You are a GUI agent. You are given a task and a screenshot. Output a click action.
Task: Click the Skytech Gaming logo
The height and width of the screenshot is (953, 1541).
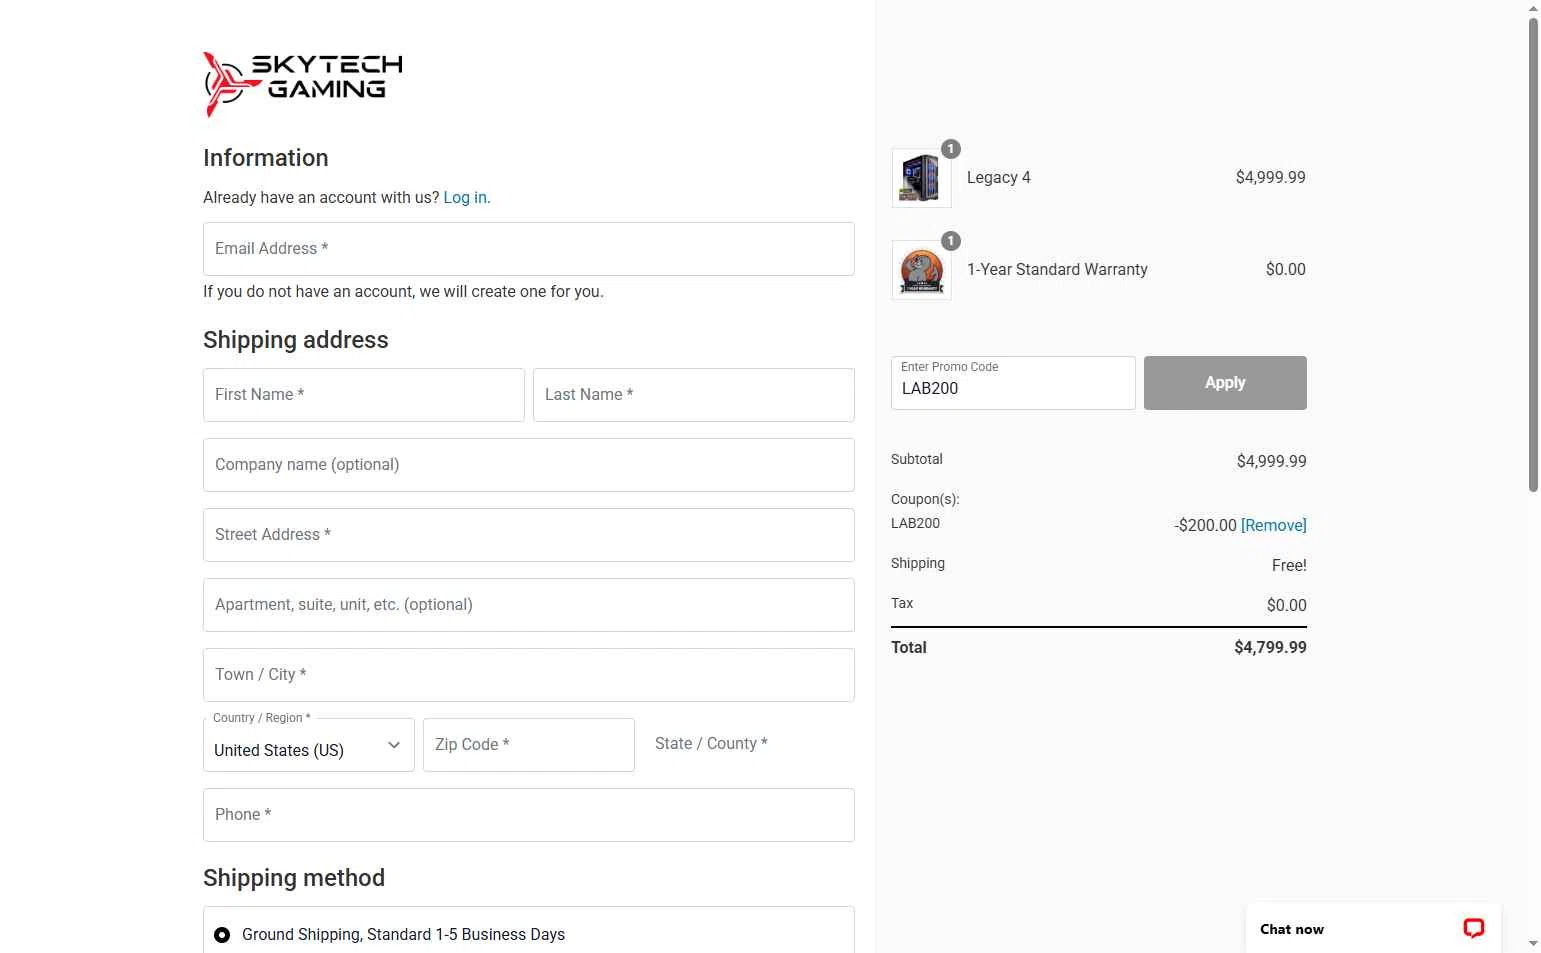[302, 84]
